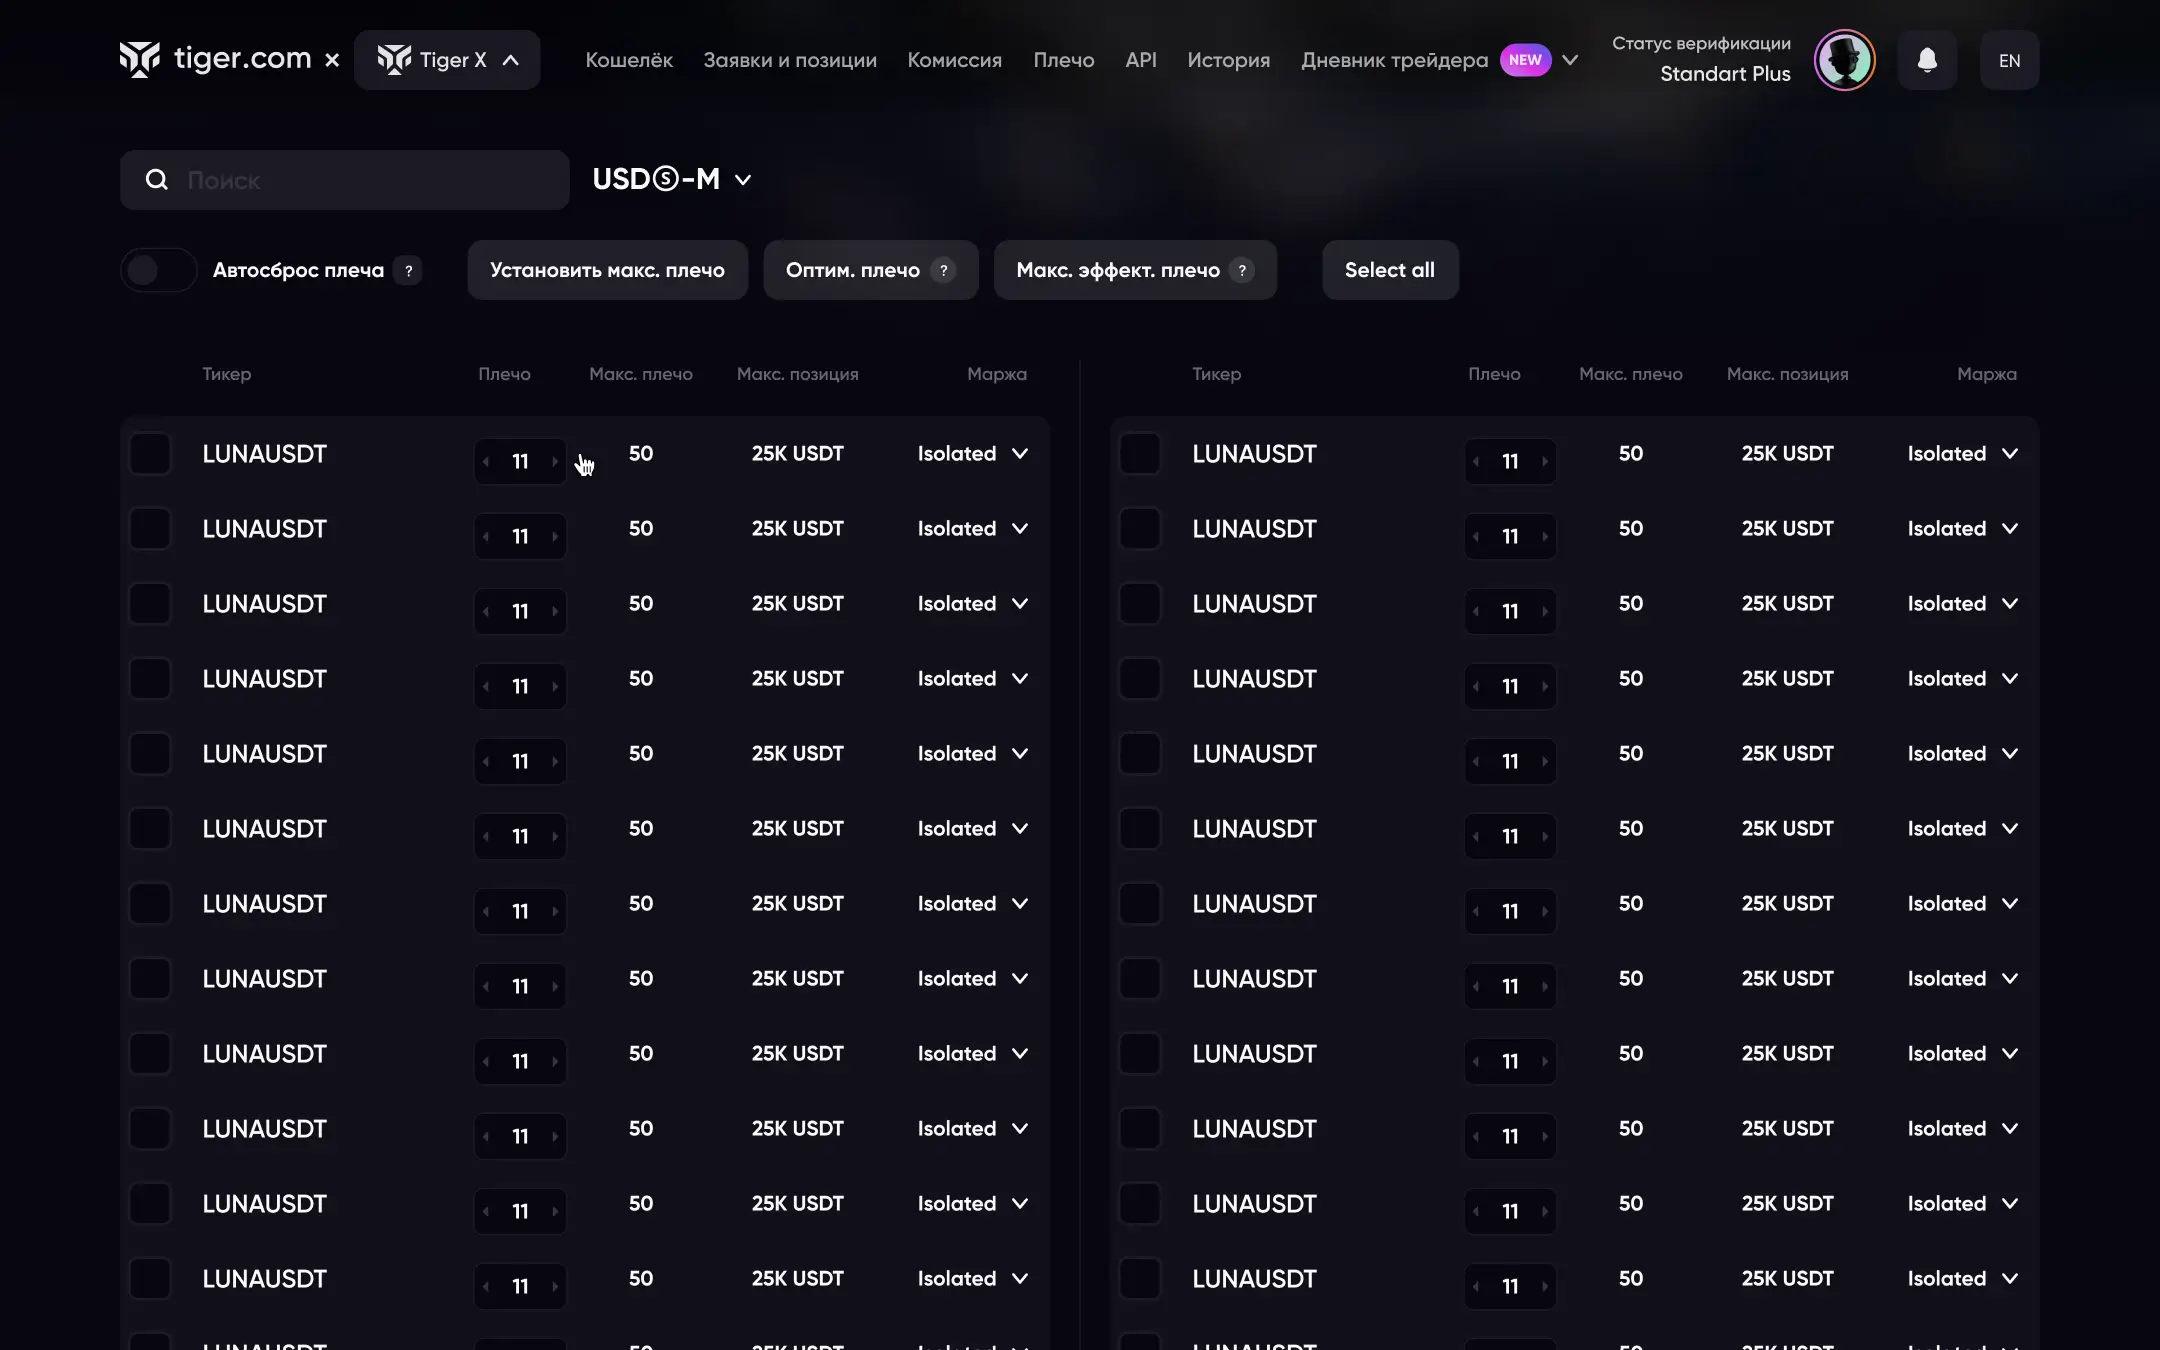The height and width of the screenshot is (1350, 2160).
Task: Toggle the Автосброс плеча switch
Action: 158,270
